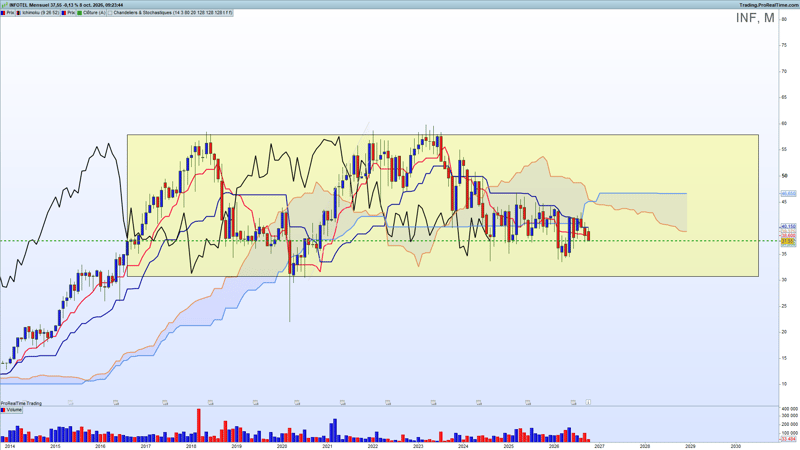Select the Volume panel label
Viewport: 800px width, 450px height.
click(x=12, y=410)
